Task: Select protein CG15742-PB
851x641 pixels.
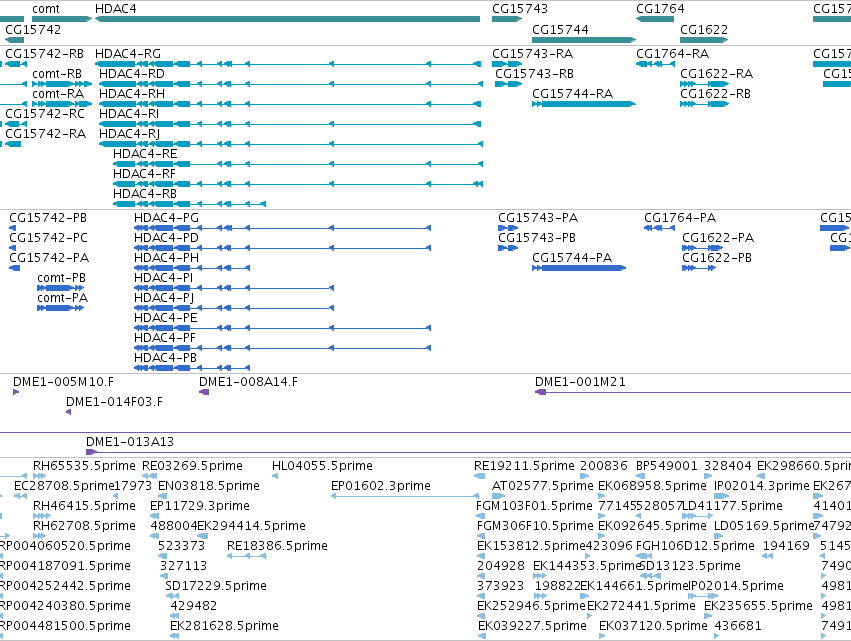Action: [x=48, y=218]
